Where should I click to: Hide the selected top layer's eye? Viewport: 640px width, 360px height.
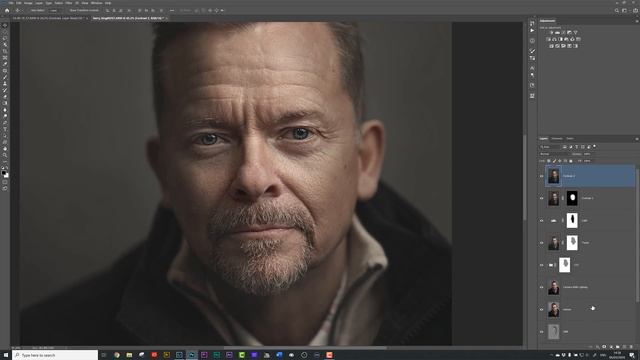[542, 176]
